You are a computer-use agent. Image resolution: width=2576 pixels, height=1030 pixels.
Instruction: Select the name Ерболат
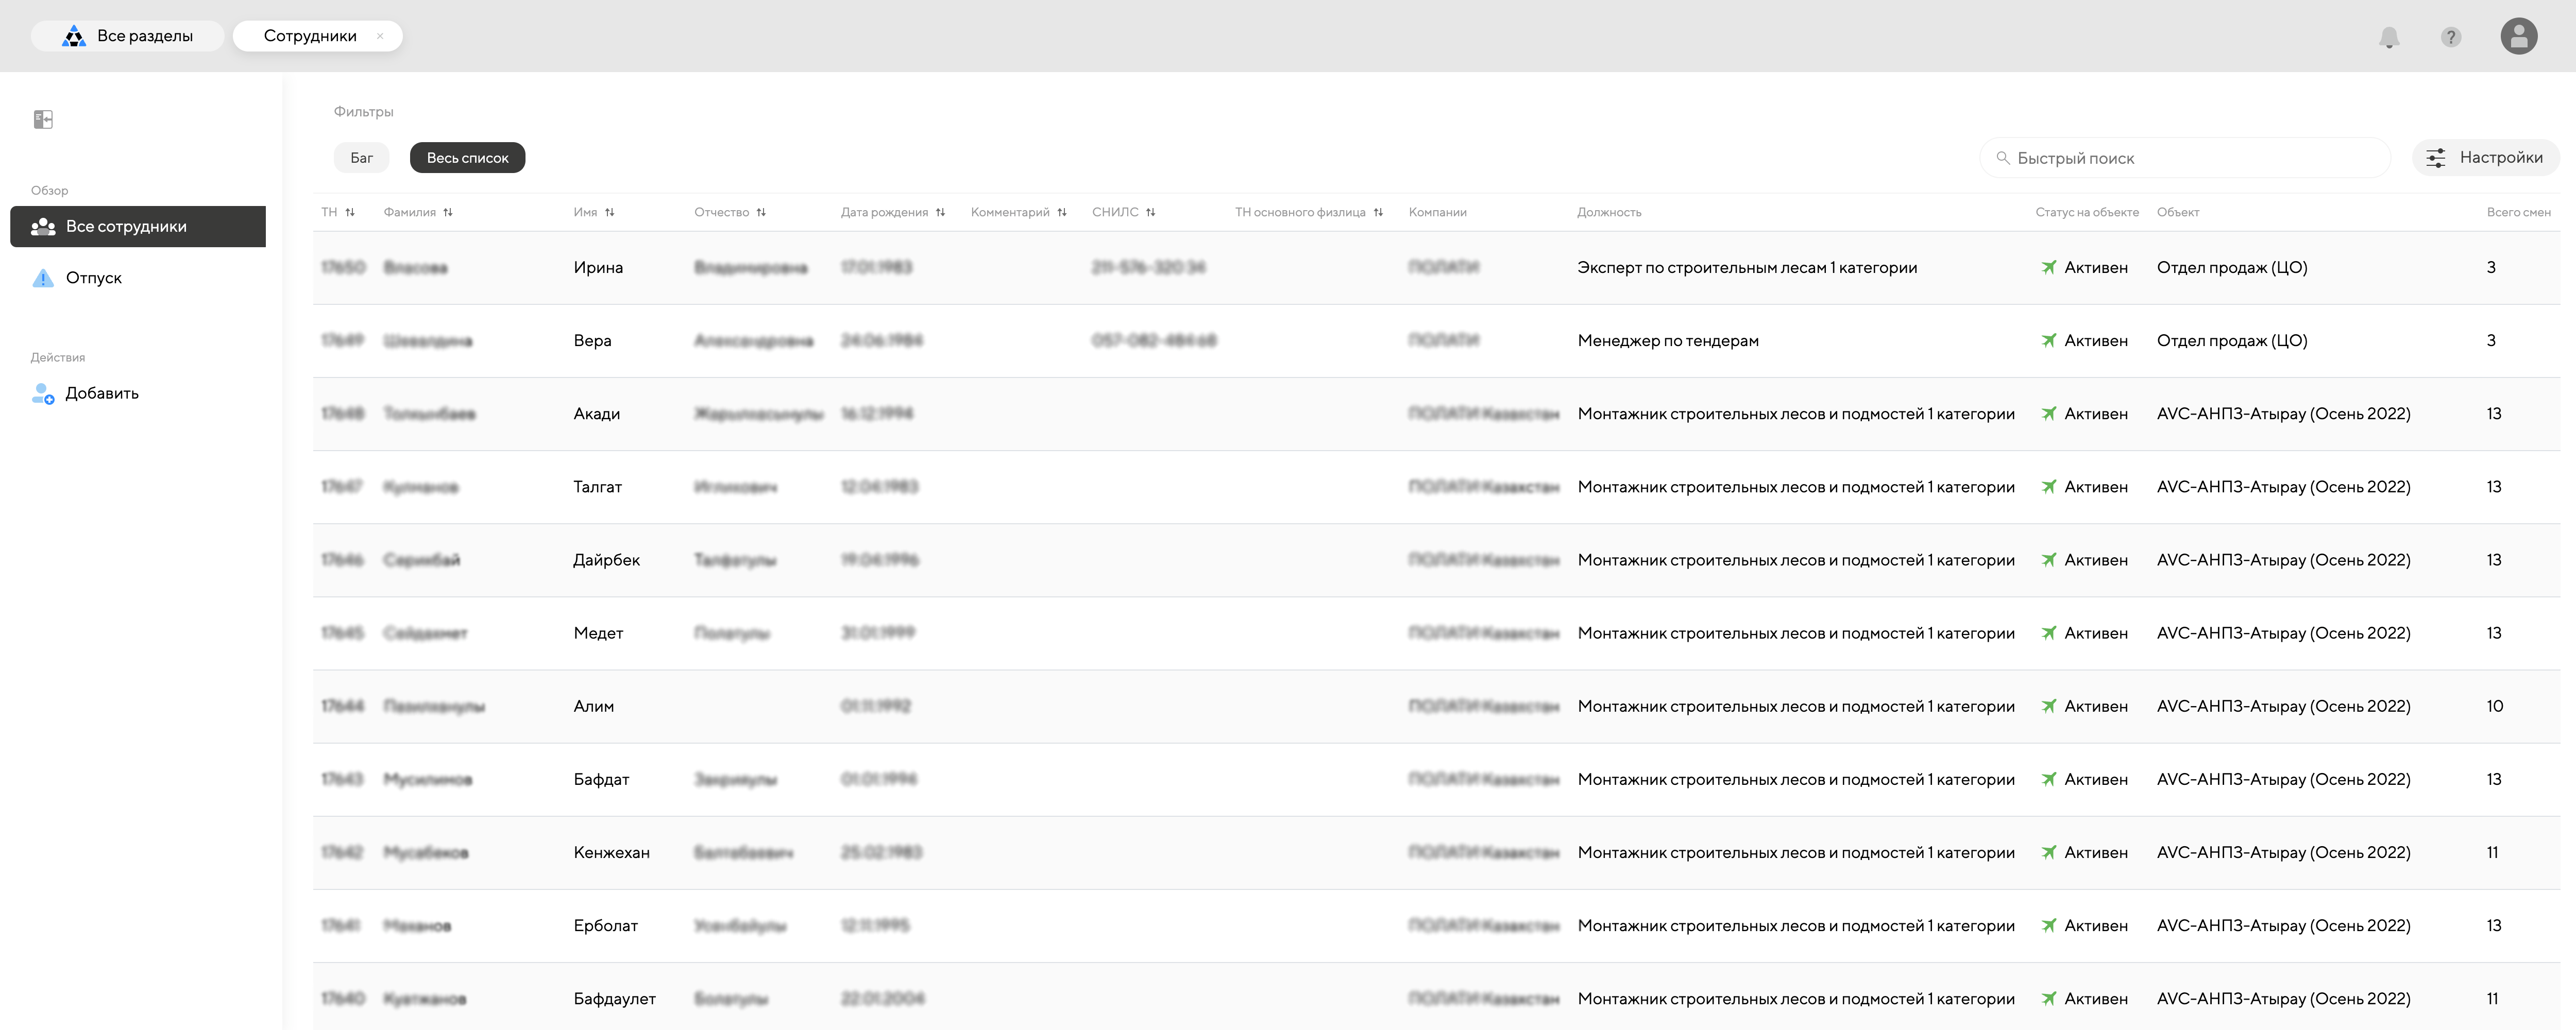[606, 925]
